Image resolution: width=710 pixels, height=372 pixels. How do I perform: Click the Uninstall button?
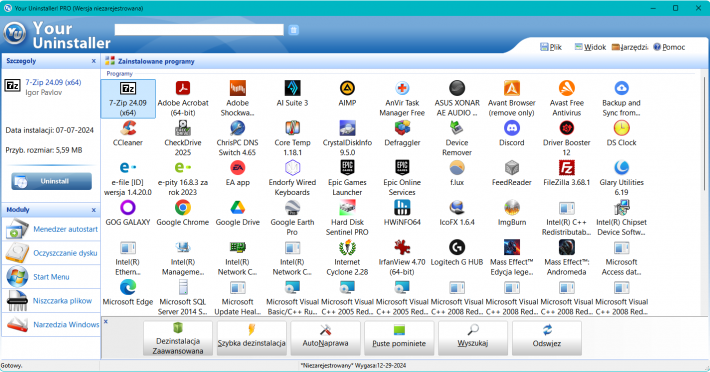[x=52, y=181]
